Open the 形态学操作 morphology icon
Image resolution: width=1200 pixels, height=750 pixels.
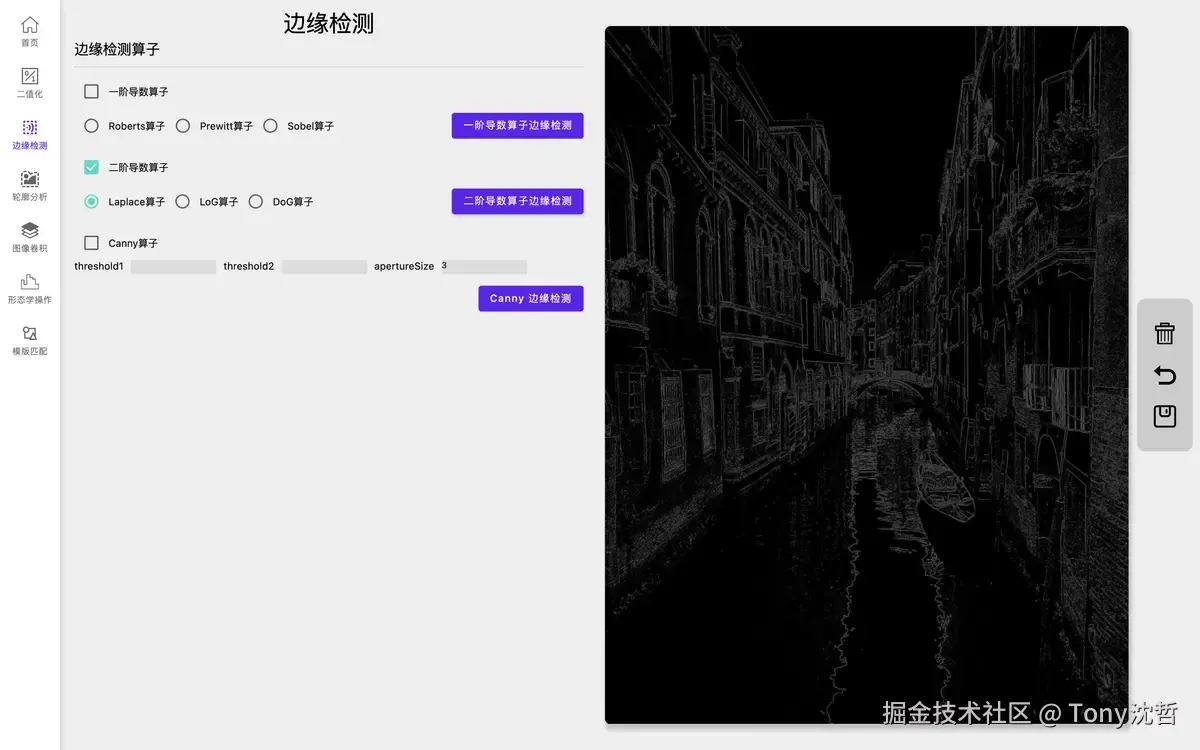(x=29, y=288)
